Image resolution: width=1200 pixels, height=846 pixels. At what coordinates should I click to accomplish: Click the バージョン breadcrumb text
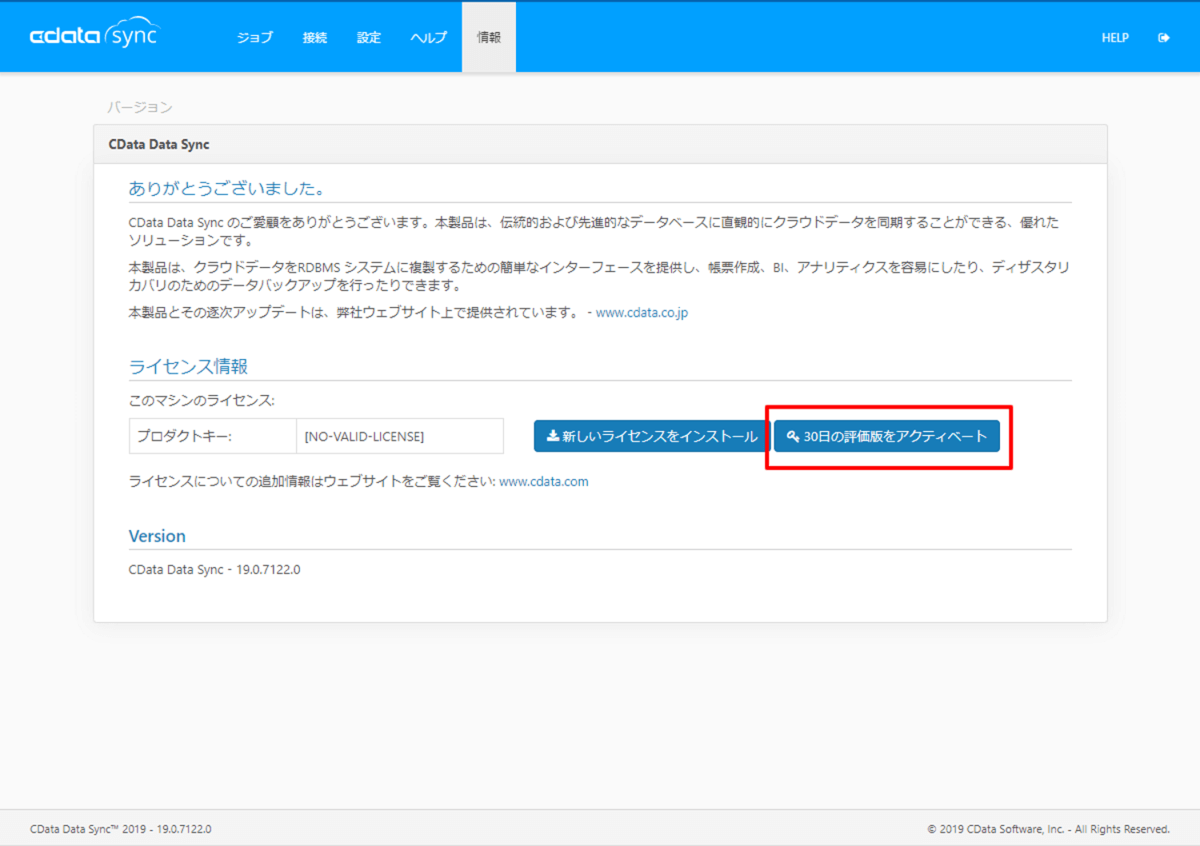pyautogui.click(x=140, y=106)
